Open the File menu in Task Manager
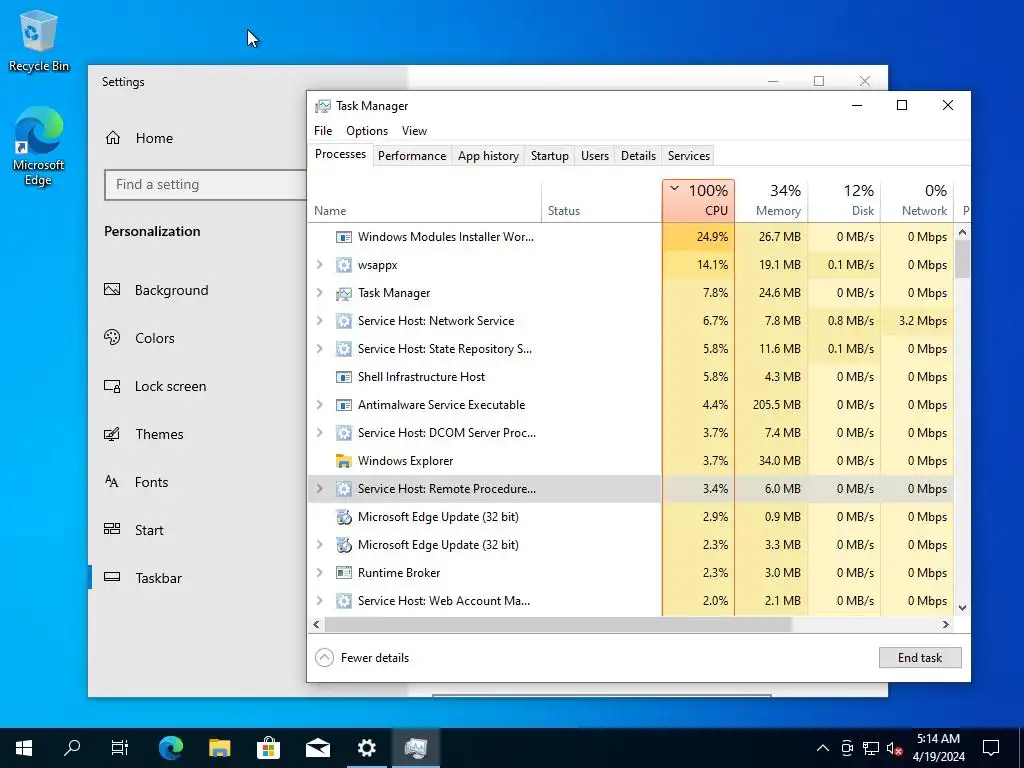Screen dimensions: 1024x768 (x=323, y=131)
